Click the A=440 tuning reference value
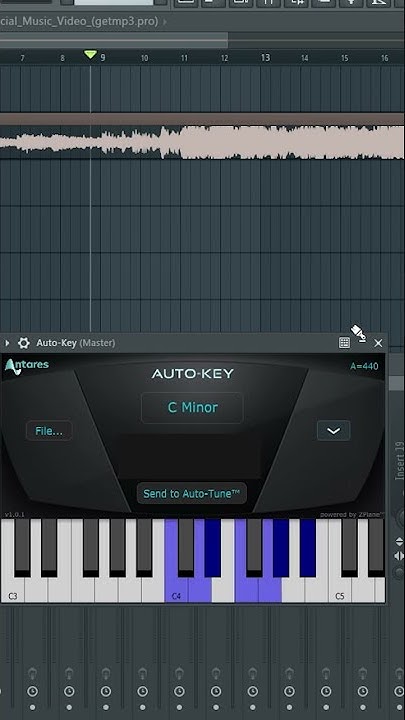Viewport: 405px width, 720px height. [x=364, y=366]
